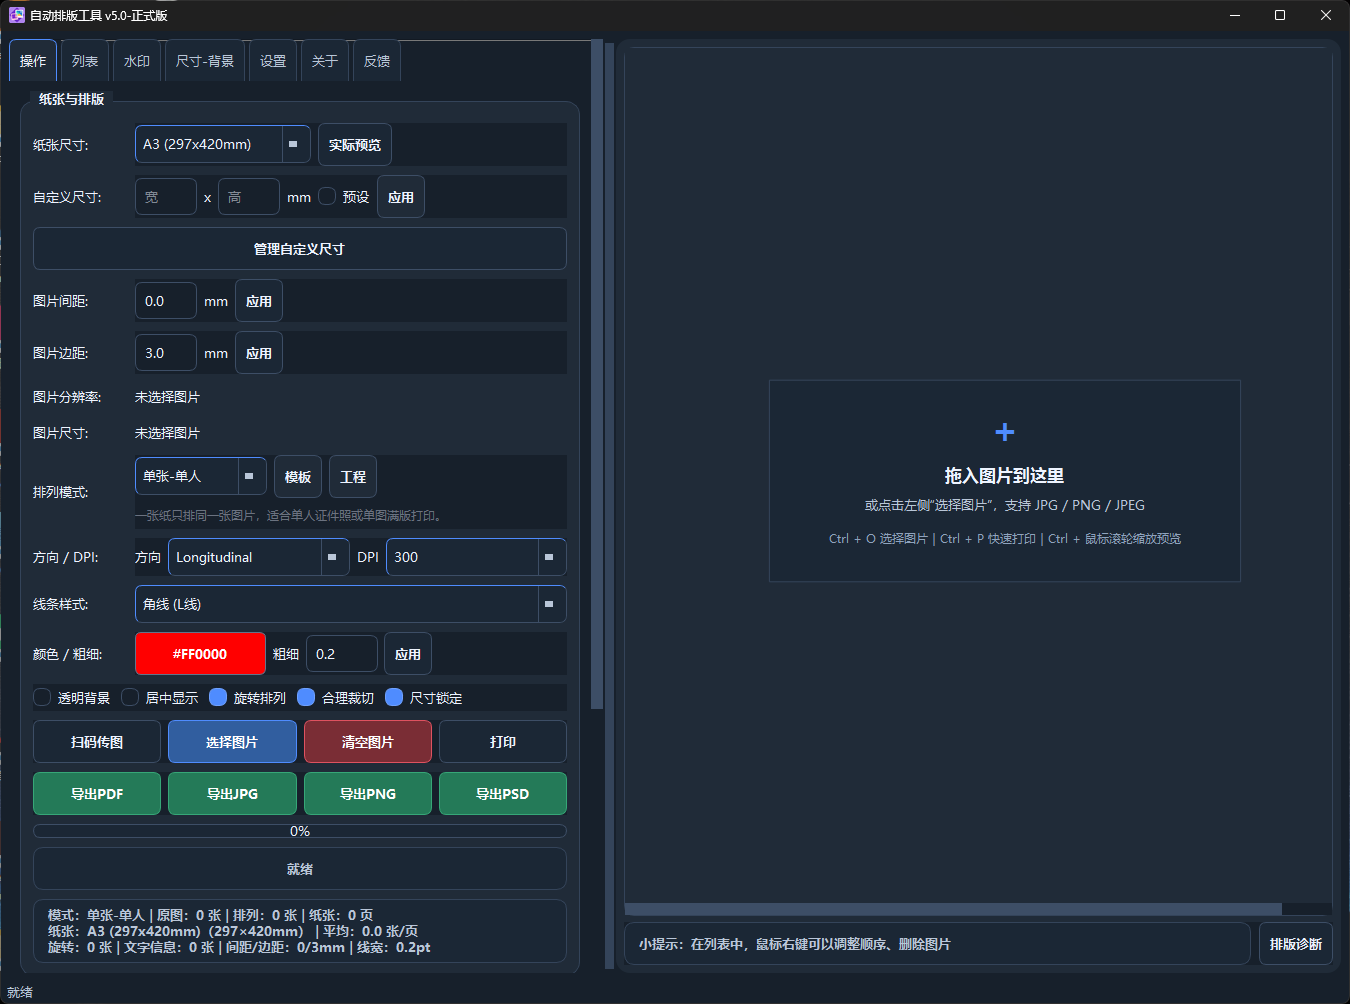1350x1004 pixels.
Task: Click 清空图片 button
Action: (x=368, y=742)
